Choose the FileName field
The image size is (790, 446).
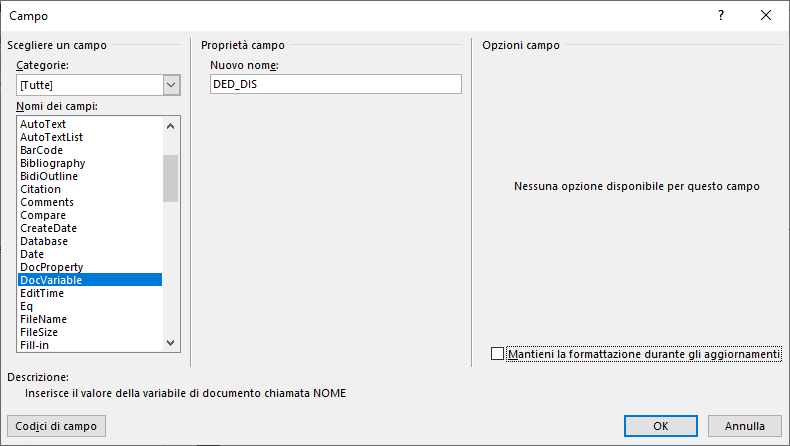[x=90, y=319]
